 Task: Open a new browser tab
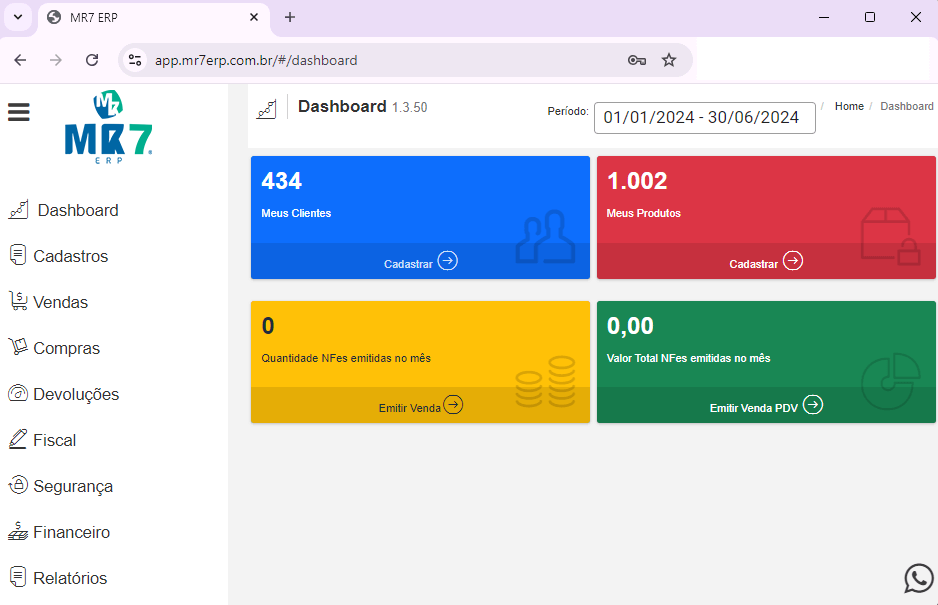(x=290, y=17)
